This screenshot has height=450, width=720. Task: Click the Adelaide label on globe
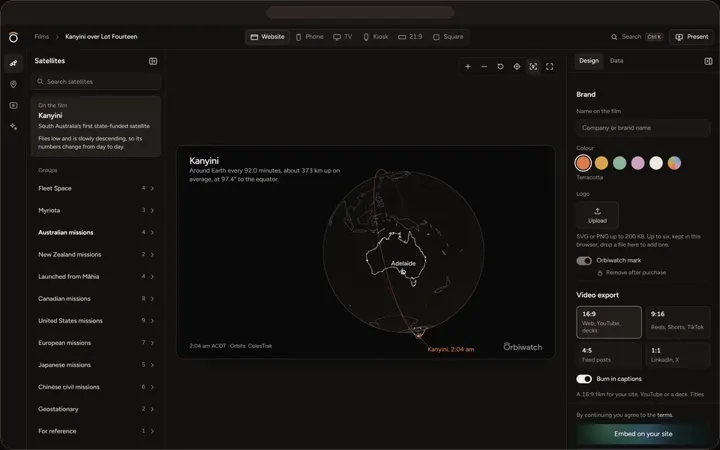coord(403,264)
